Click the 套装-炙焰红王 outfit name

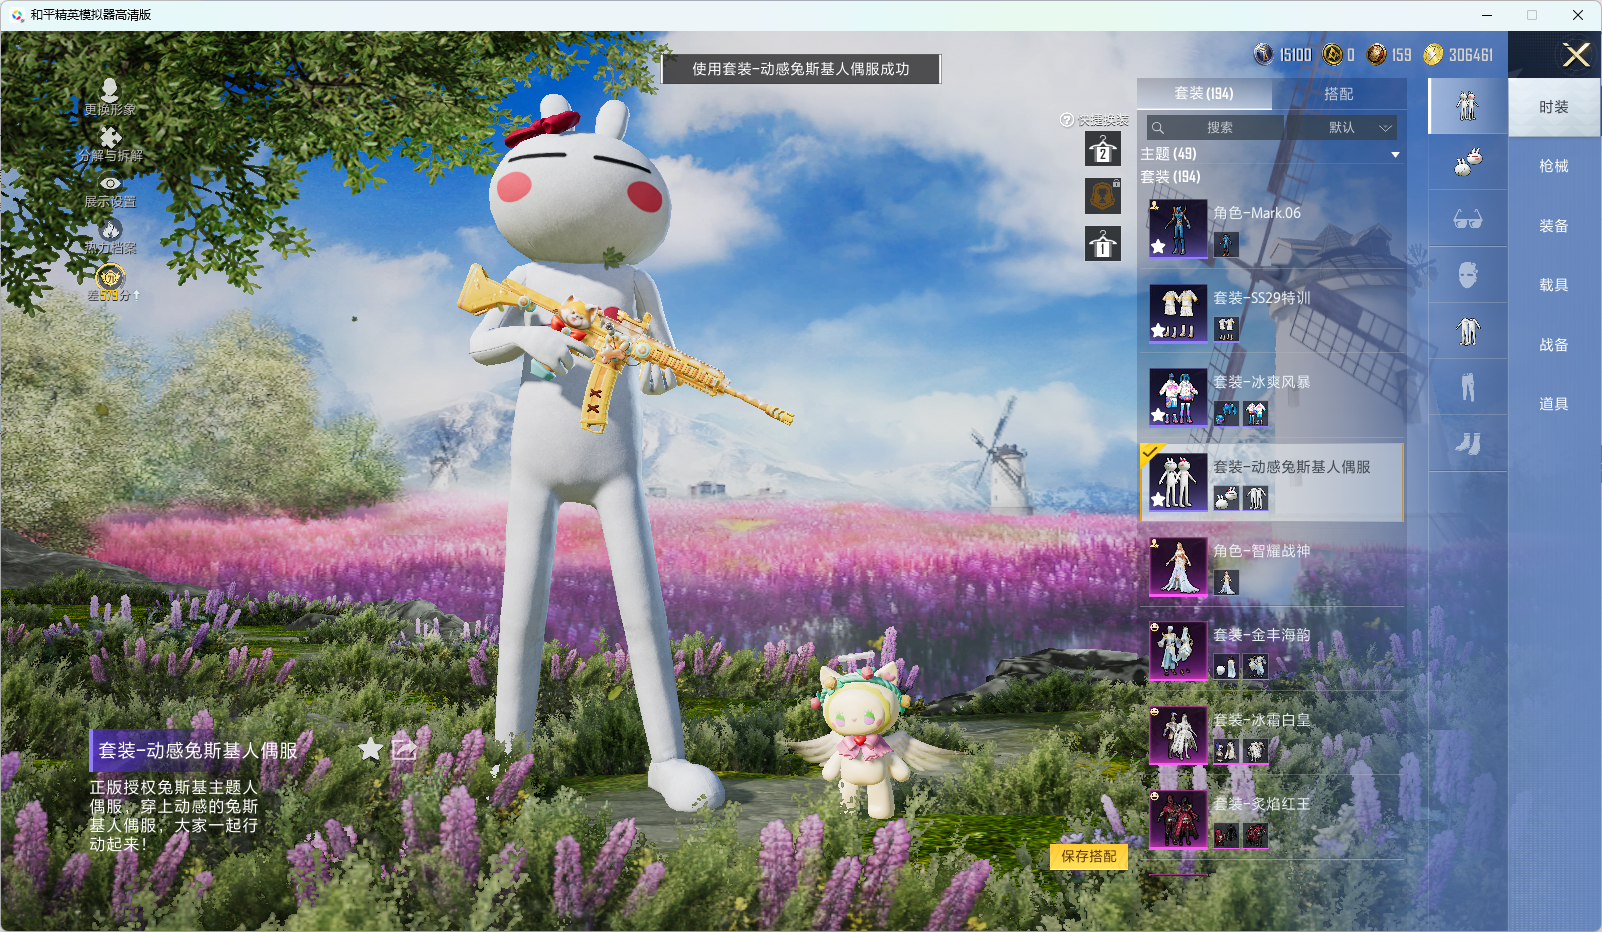pos(1262,804)
